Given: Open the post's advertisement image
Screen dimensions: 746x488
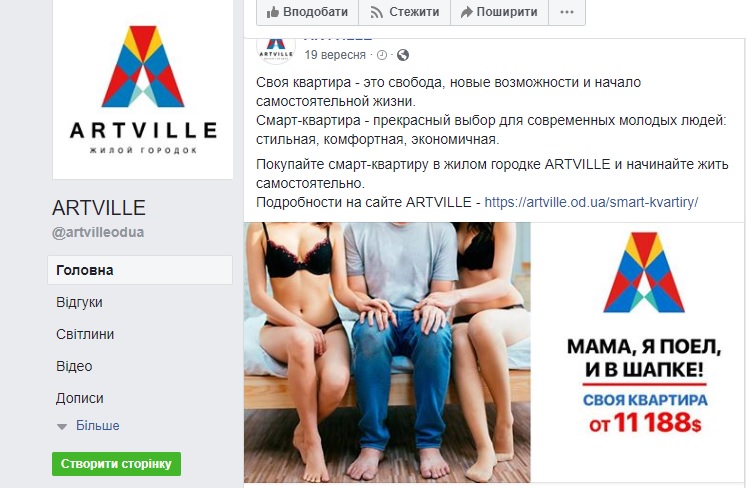Looking at the screenshot, I should pos(495,352).
